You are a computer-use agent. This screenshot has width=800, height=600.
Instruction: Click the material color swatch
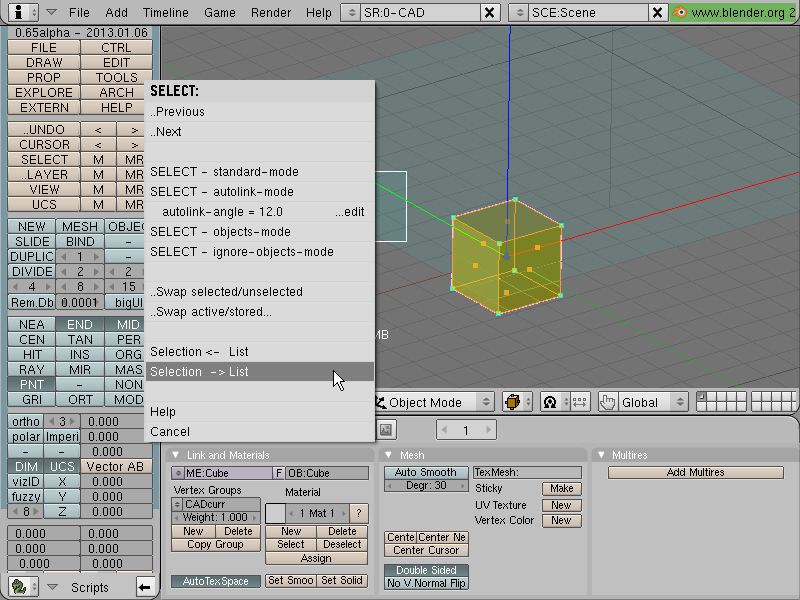click(x=275, y=513)
